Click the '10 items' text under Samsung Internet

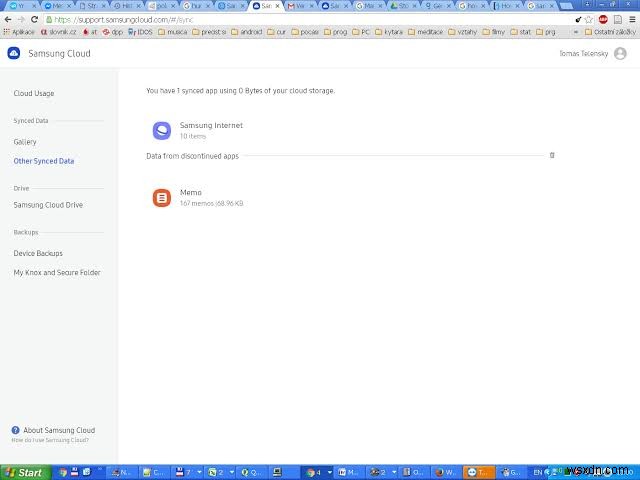tap(193, 136)
